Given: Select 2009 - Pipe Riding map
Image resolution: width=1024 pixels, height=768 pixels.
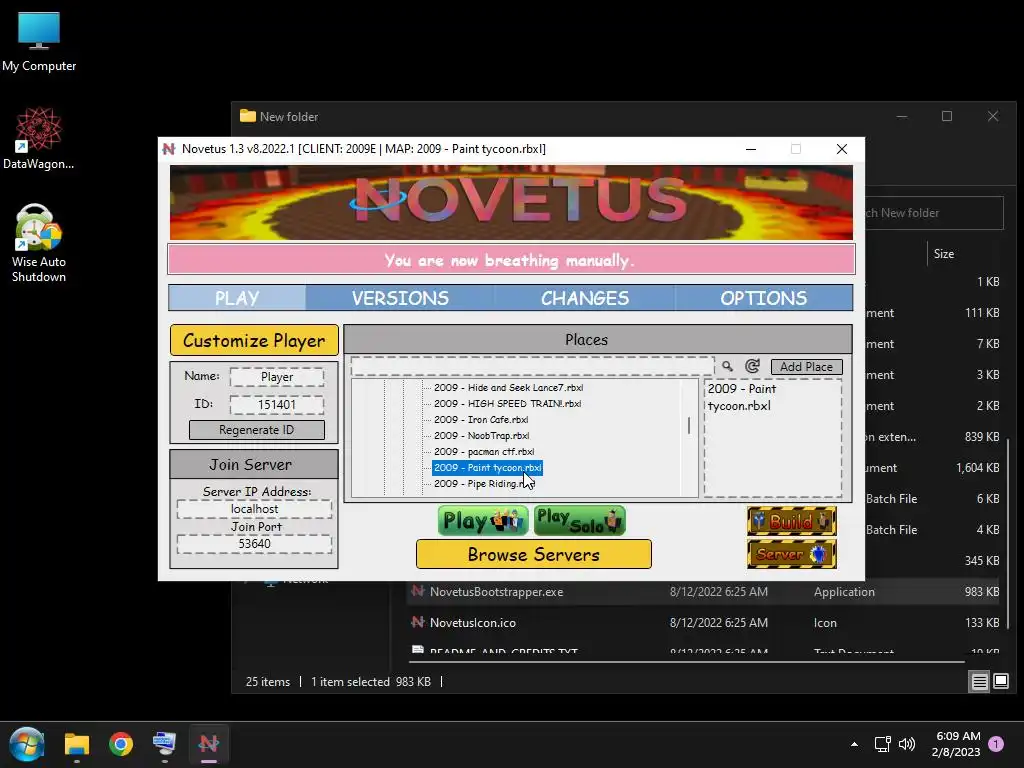Looking at the screenshot, I should [484, 483].
